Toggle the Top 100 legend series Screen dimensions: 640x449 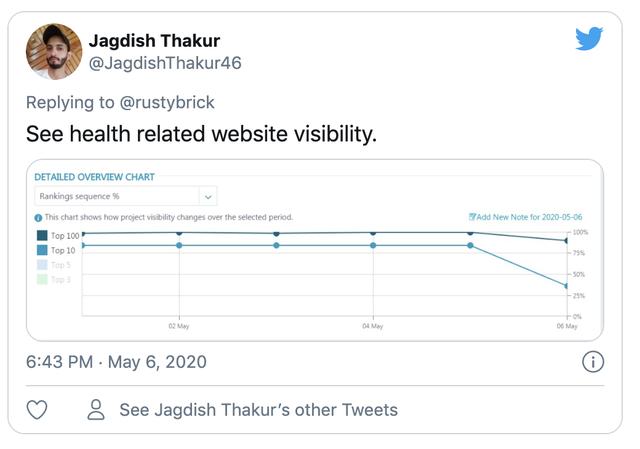[58, 236]
